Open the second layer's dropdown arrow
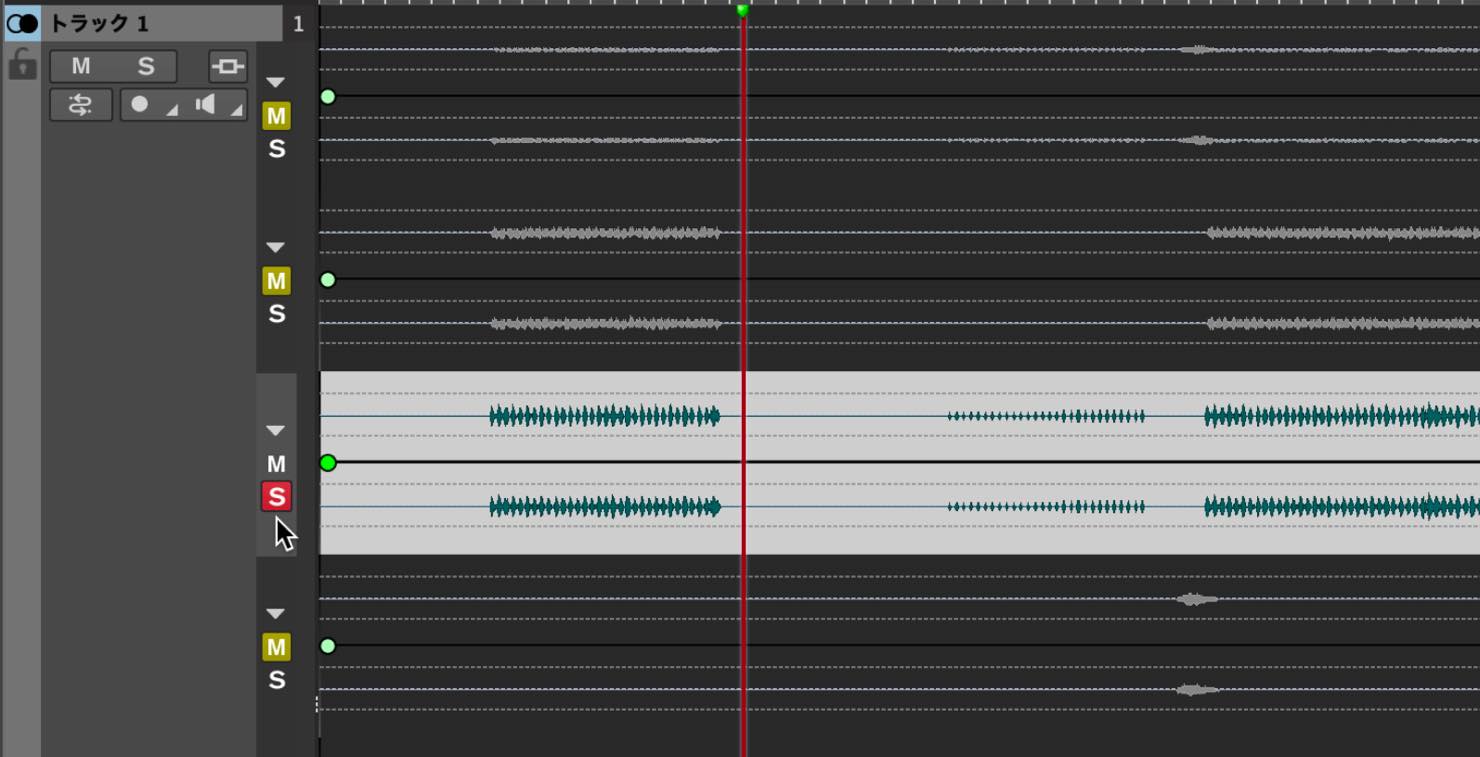 275,247
